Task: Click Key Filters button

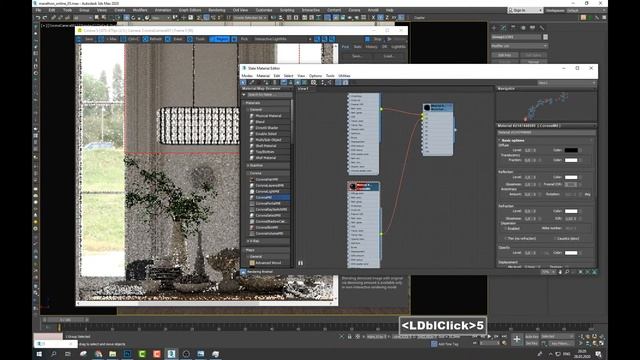Action: (561, 343)
